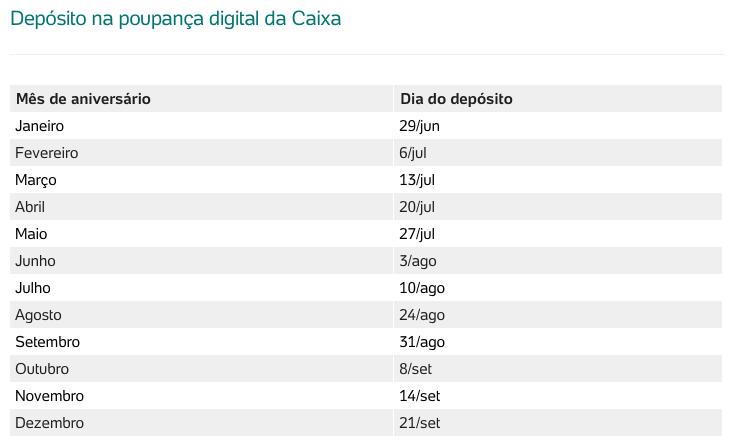737x444 pixels.
Task: Select the Julho month cell
Action: [x=201, y=288]
